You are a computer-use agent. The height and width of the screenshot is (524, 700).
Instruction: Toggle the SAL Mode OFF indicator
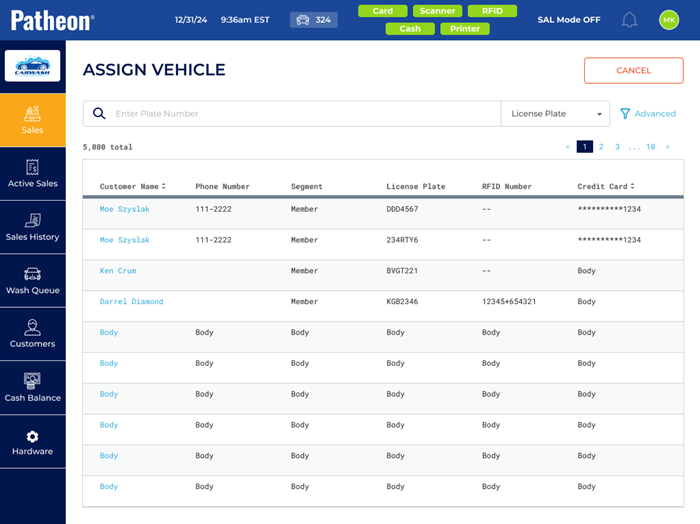coord(570,20)
